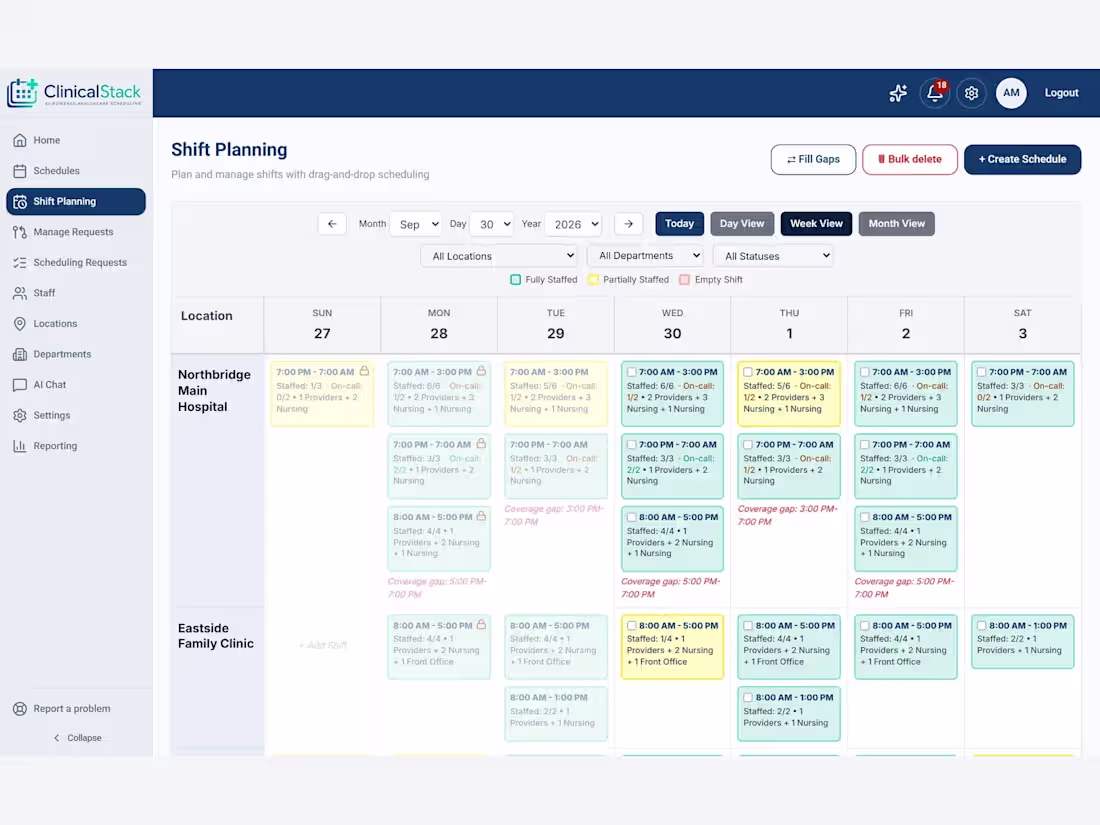Check Wednesday 30 Eastside 8:00 AM - 5:00 PM shift
This screenshot has width=1100, height=825.
pos(631,626)
